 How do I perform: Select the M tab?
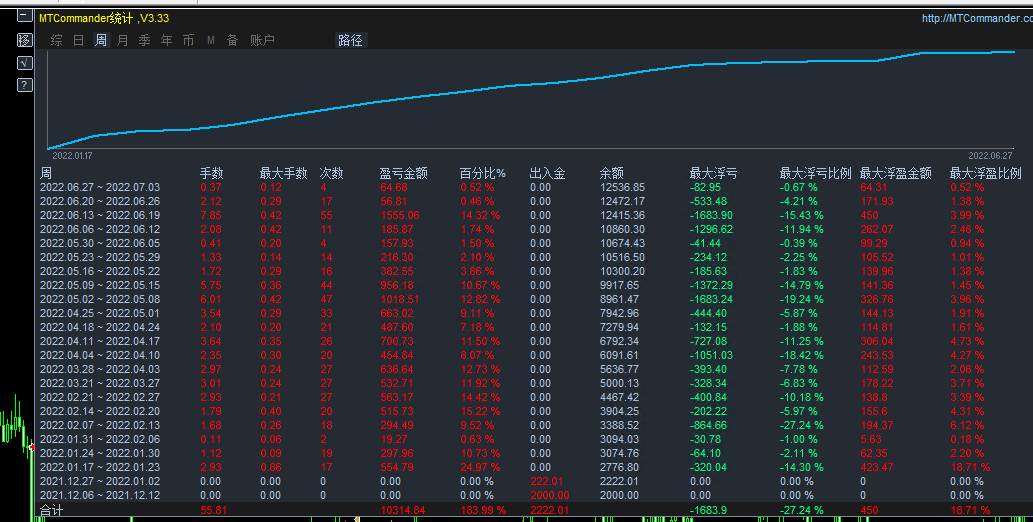211,40
